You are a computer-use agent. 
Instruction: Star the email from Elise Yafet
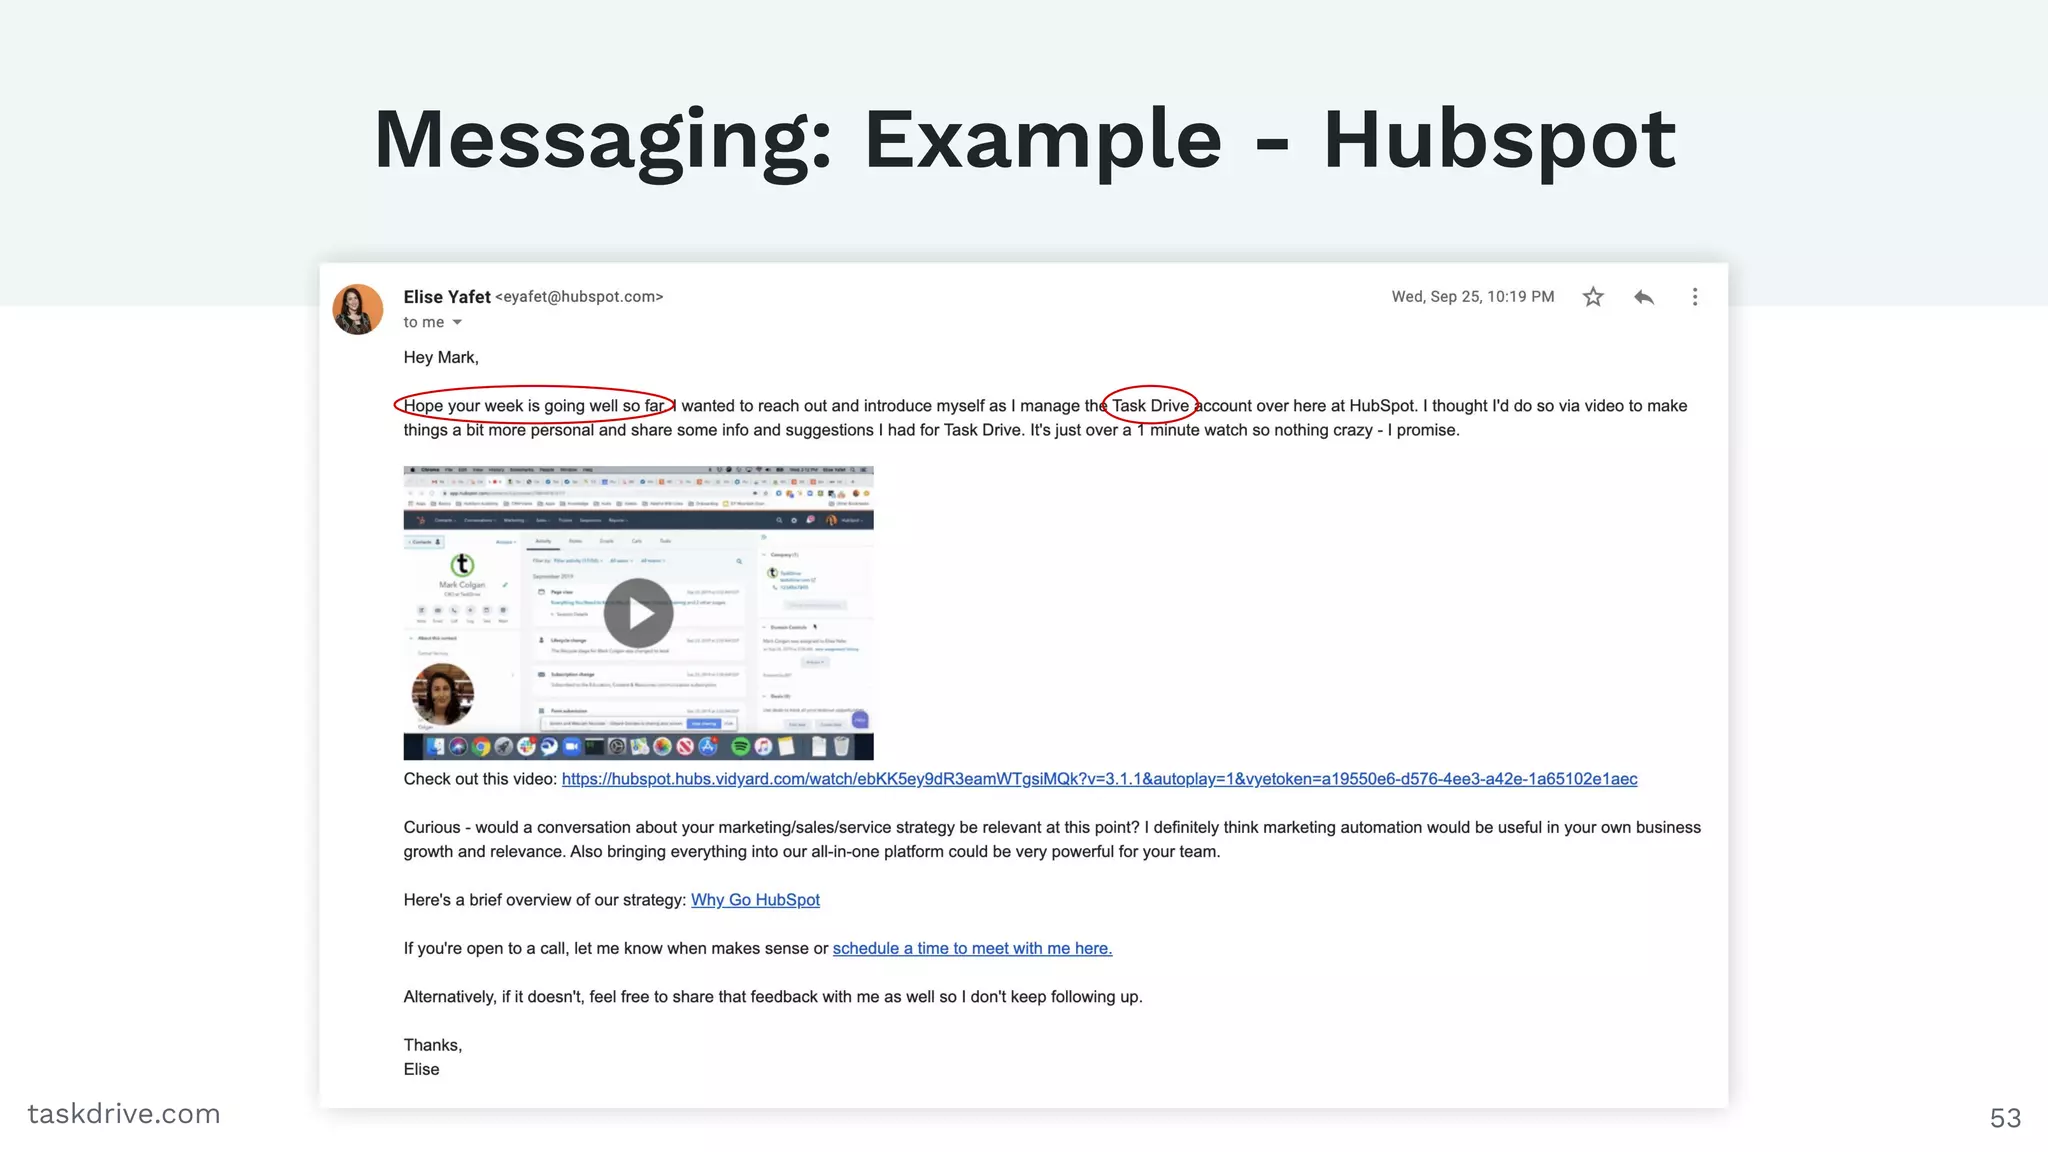point(1593,297)
